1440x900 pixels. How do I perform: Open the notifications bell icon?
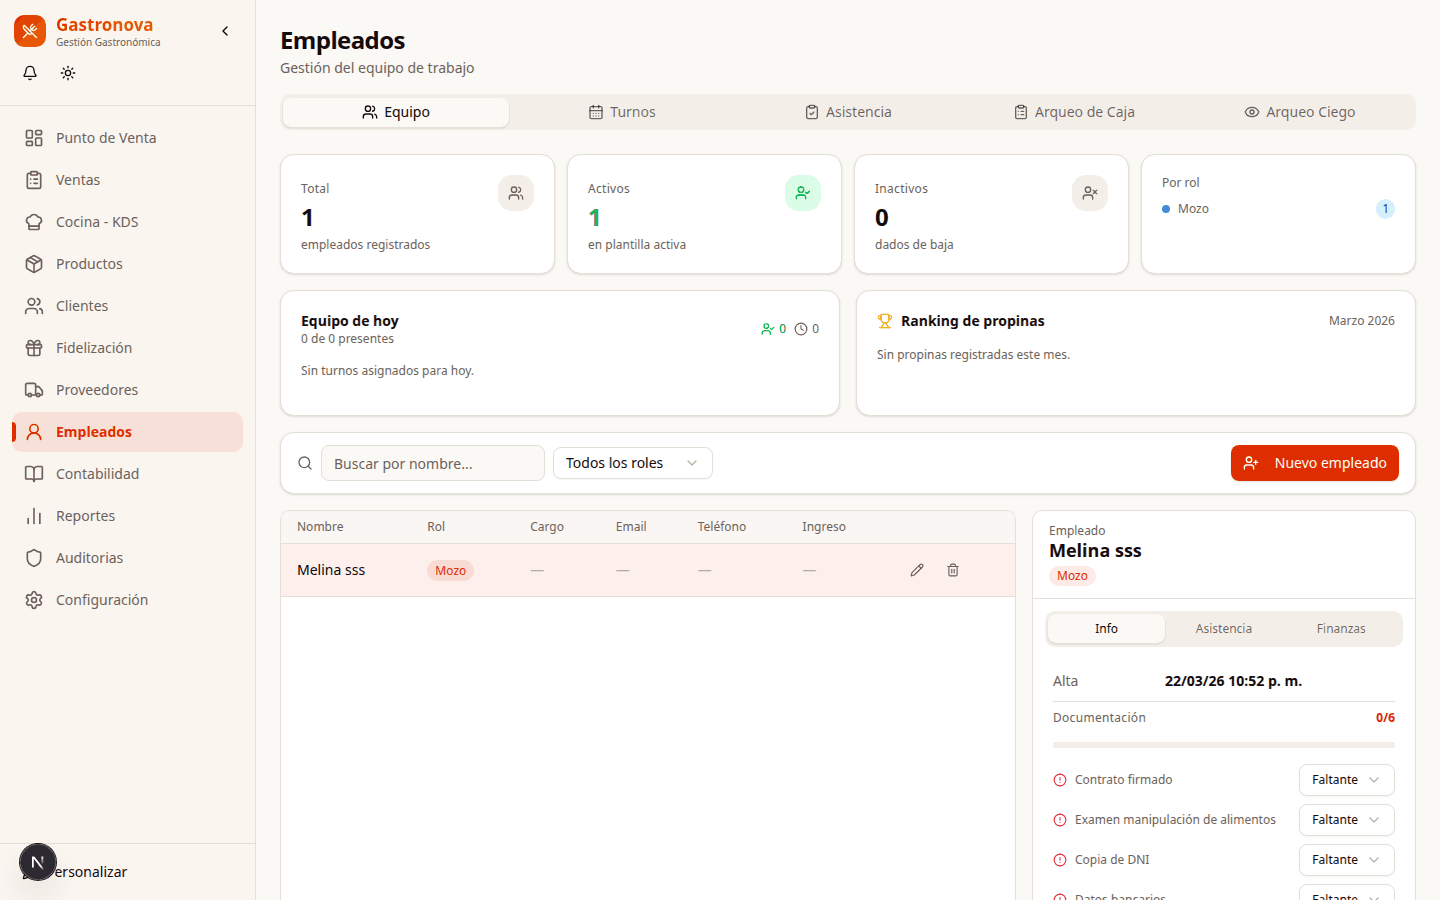[x=30, y=73]
